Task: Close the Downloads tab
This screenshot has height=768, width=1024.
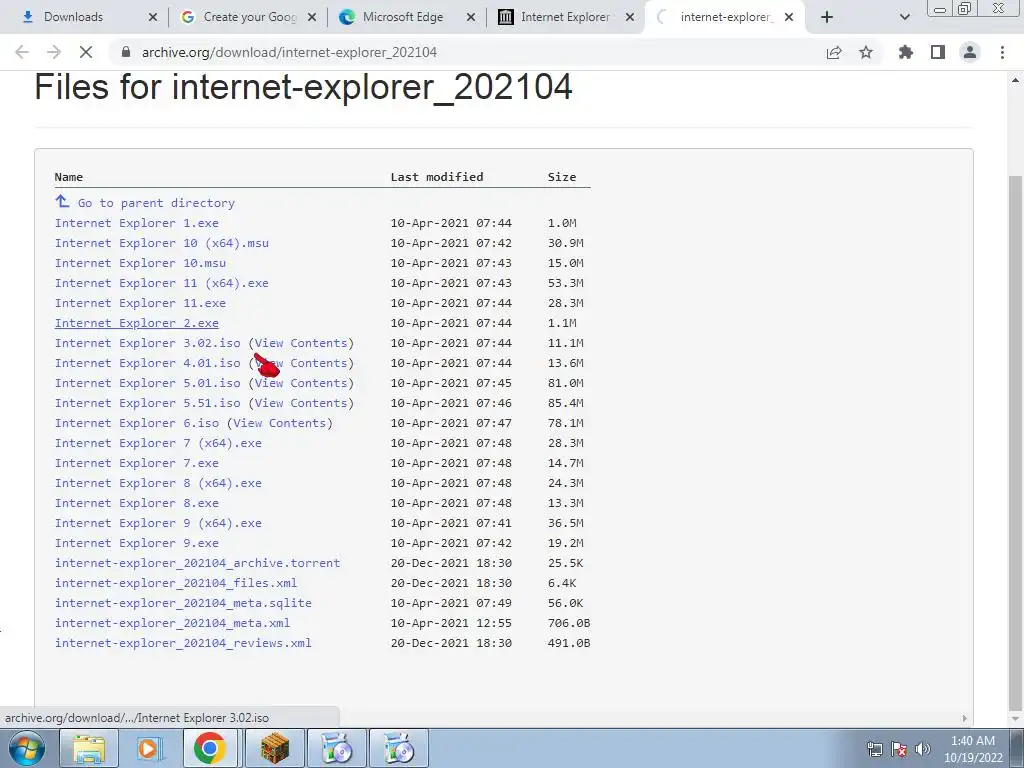Action: click(153, 18)
